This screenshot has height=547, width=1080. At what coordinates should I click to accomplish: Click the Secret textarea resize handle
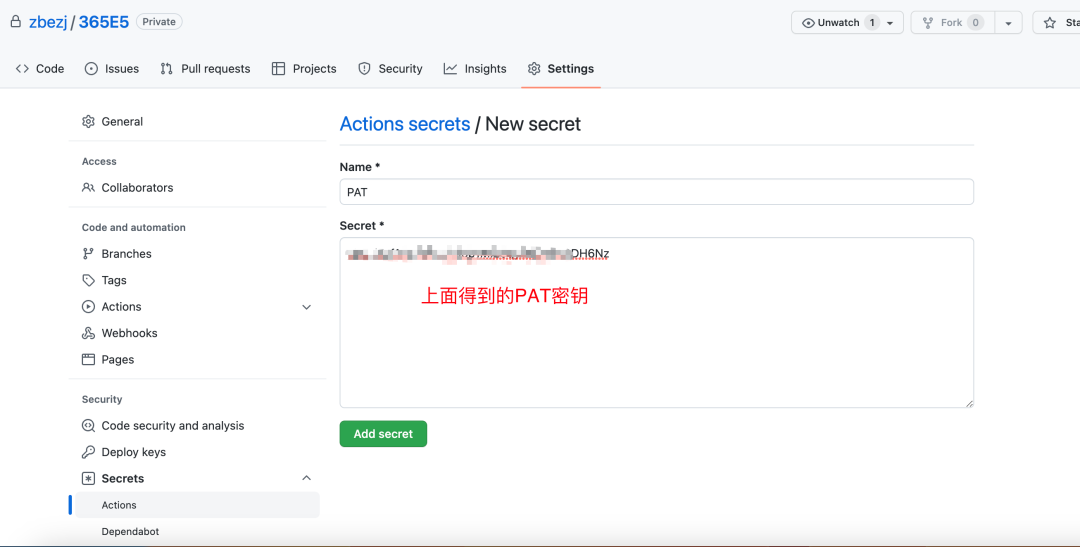968,403
